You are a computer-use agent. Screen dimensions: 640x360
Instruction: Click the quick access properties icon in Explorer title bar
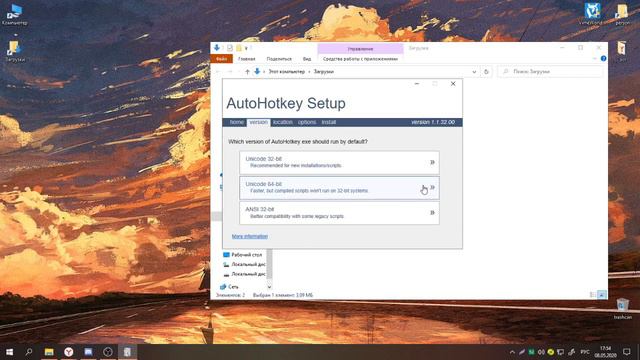coord(230,48)
